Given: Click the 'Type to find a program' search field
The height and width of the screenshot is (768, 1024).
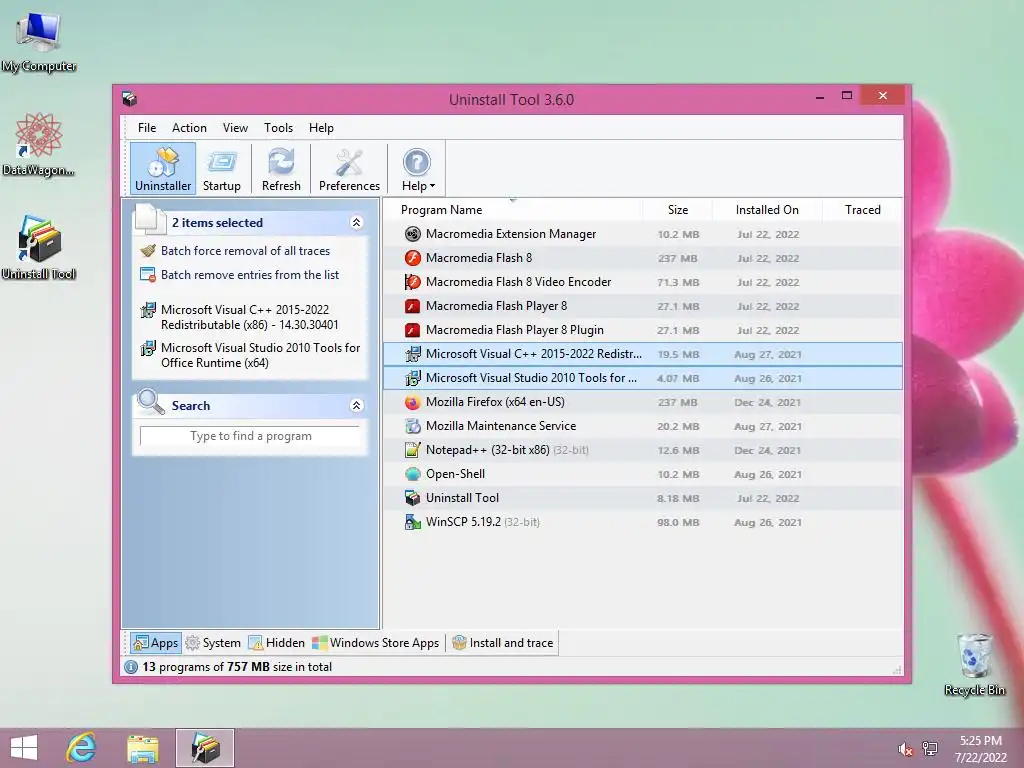Looking at the screenshot, I should tap(250, 436).
